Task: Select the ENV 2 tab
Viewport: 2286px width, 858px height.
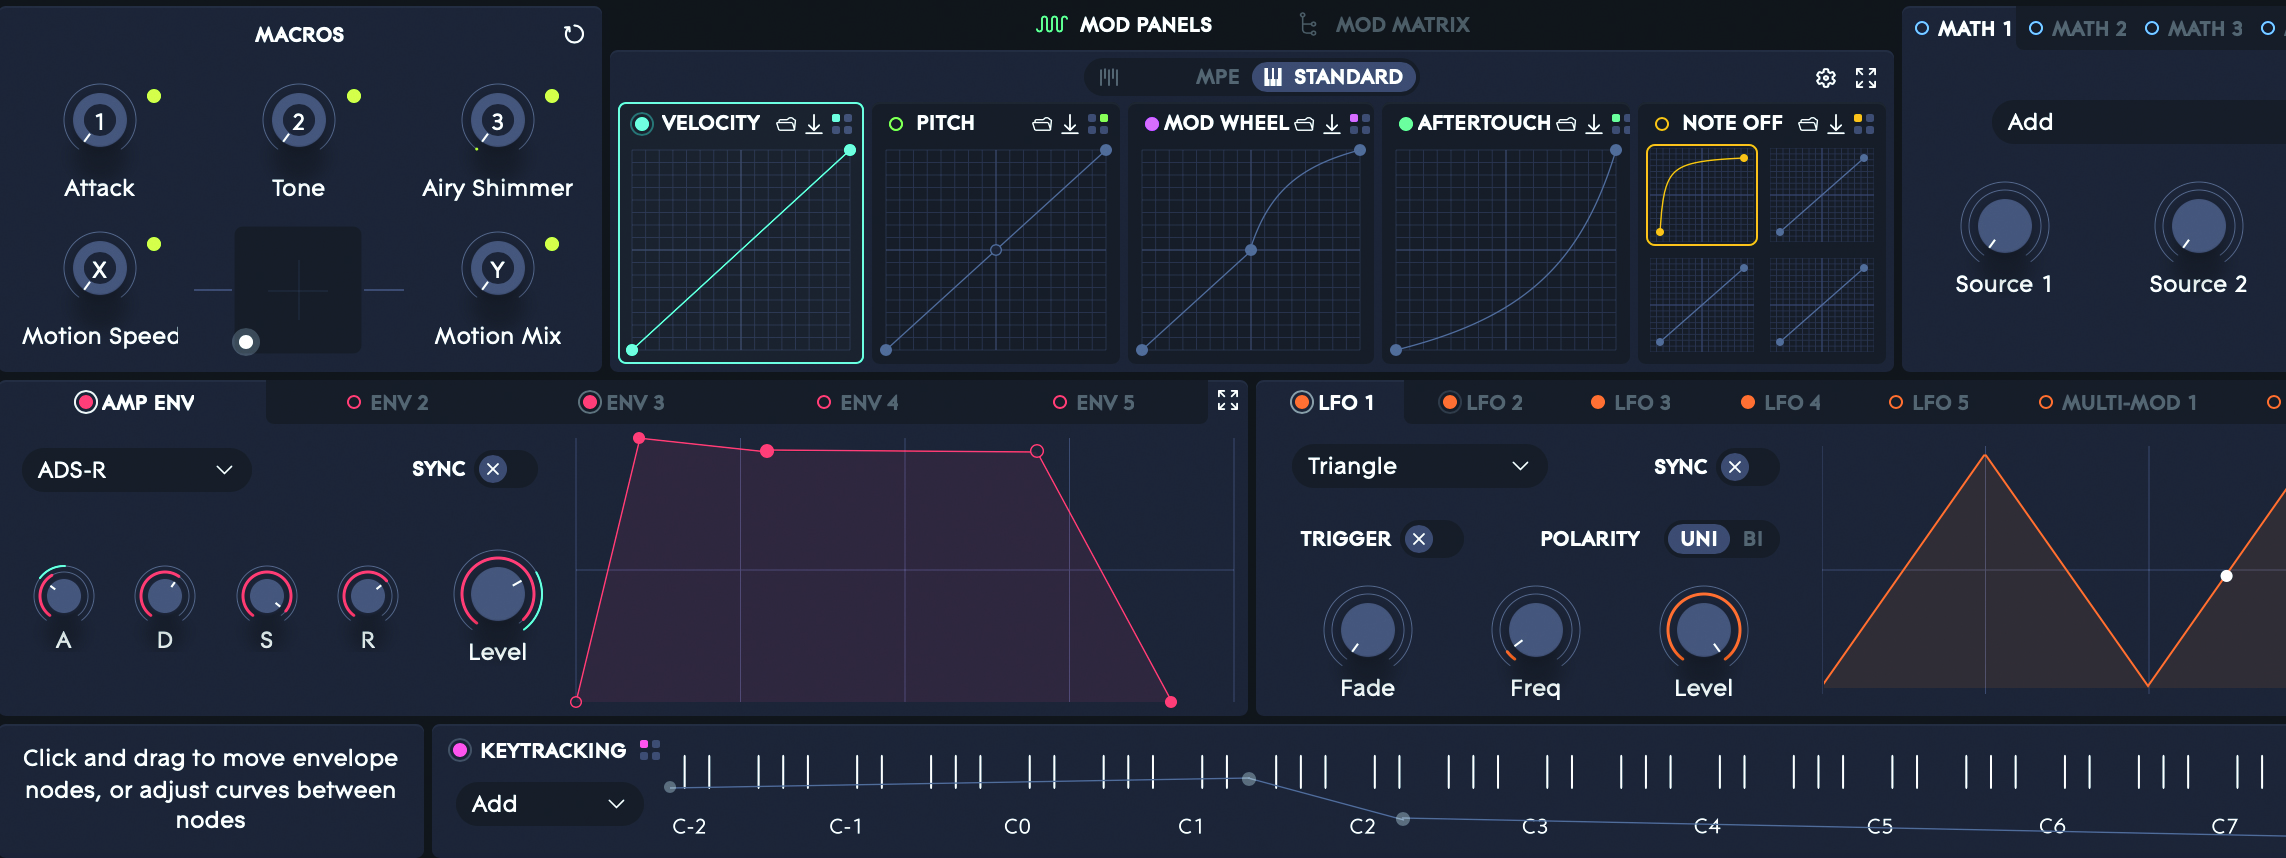Action: [x=388, y=402]
